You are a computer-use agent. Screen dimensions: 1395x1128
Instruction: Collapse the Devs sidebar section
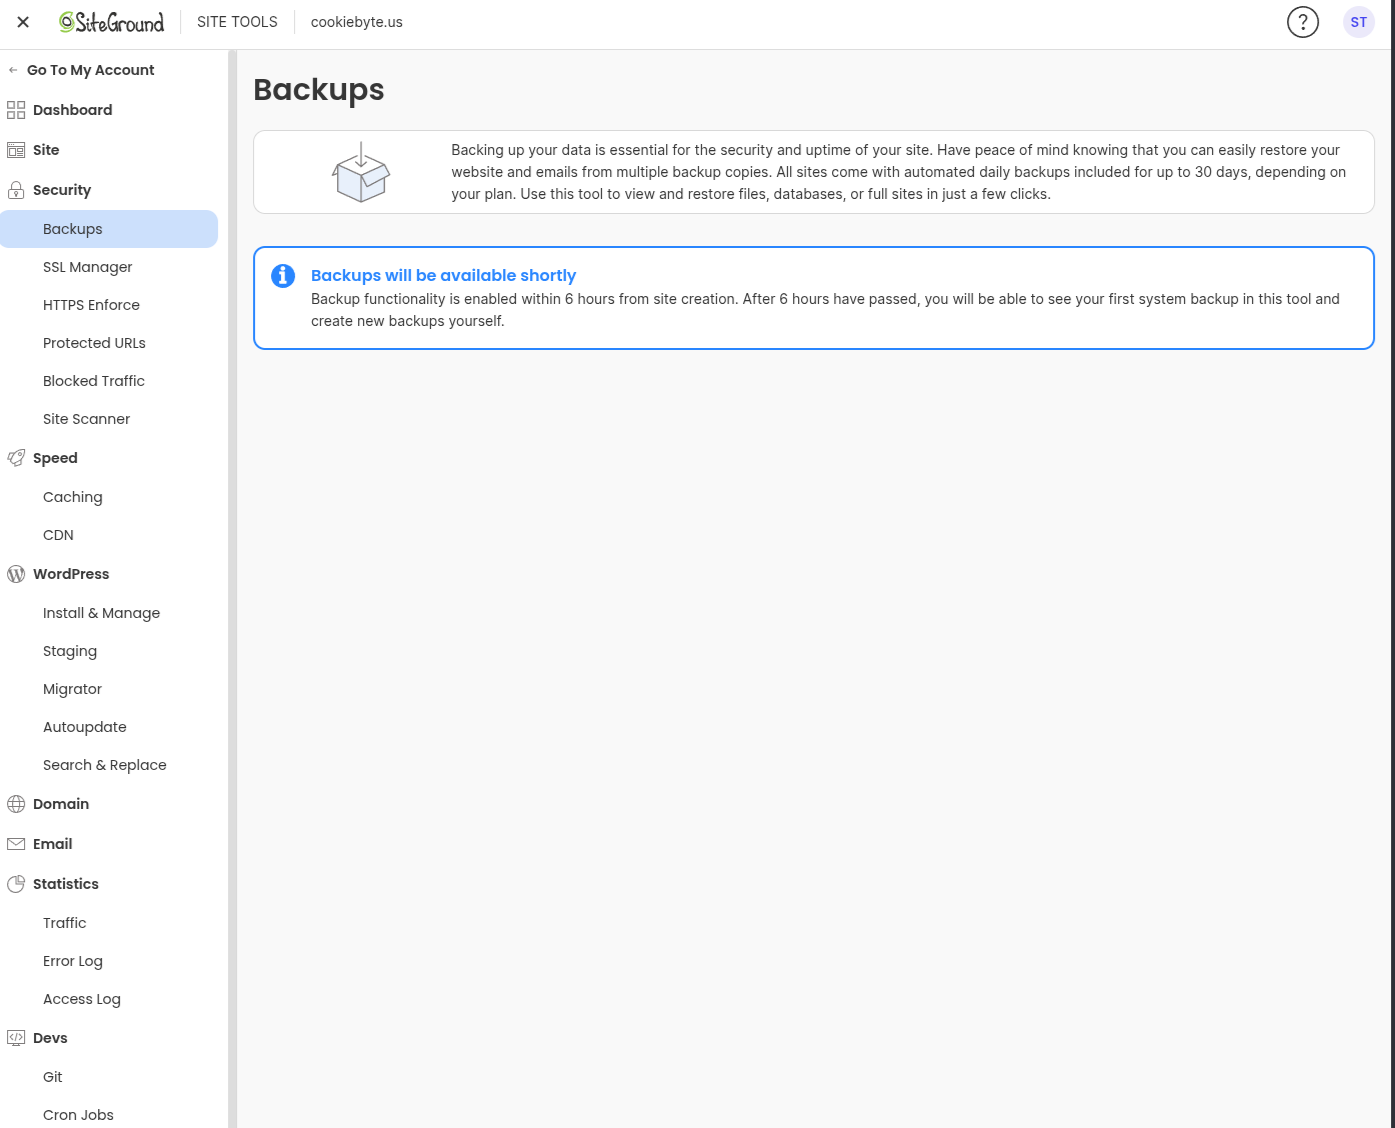point(50,1038)
